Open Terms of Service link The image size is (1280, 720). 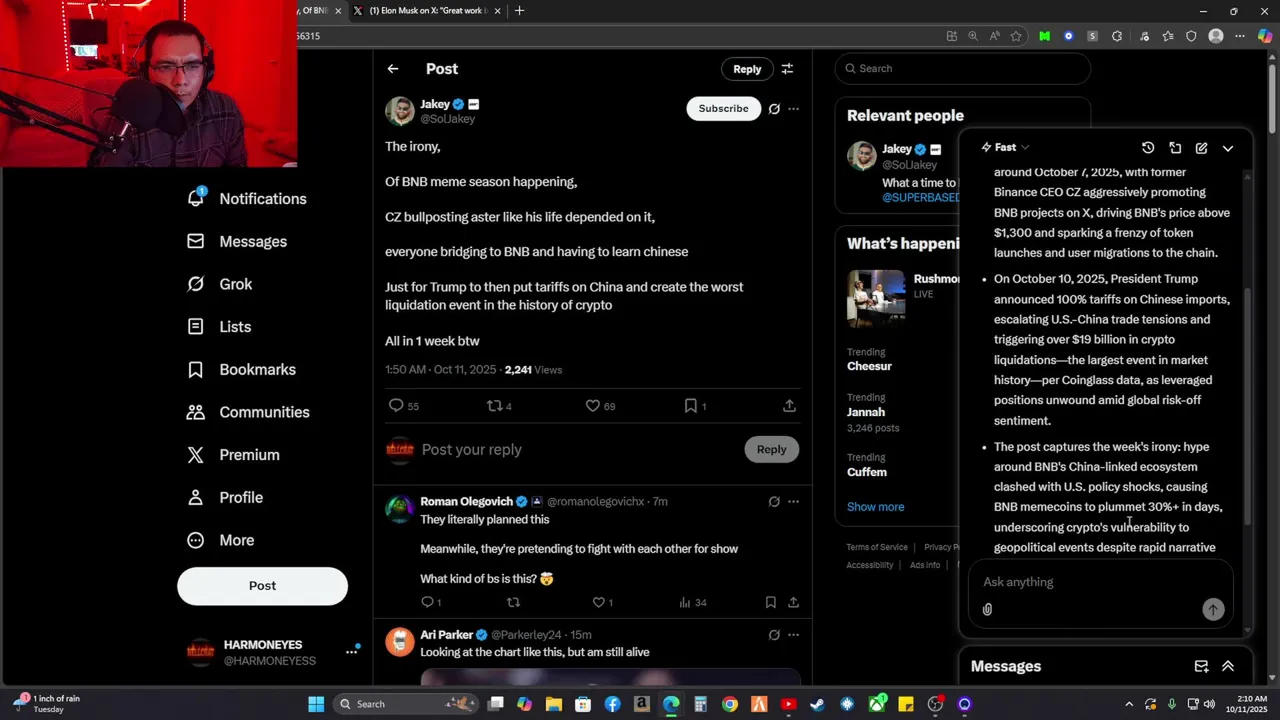(877, 547)
